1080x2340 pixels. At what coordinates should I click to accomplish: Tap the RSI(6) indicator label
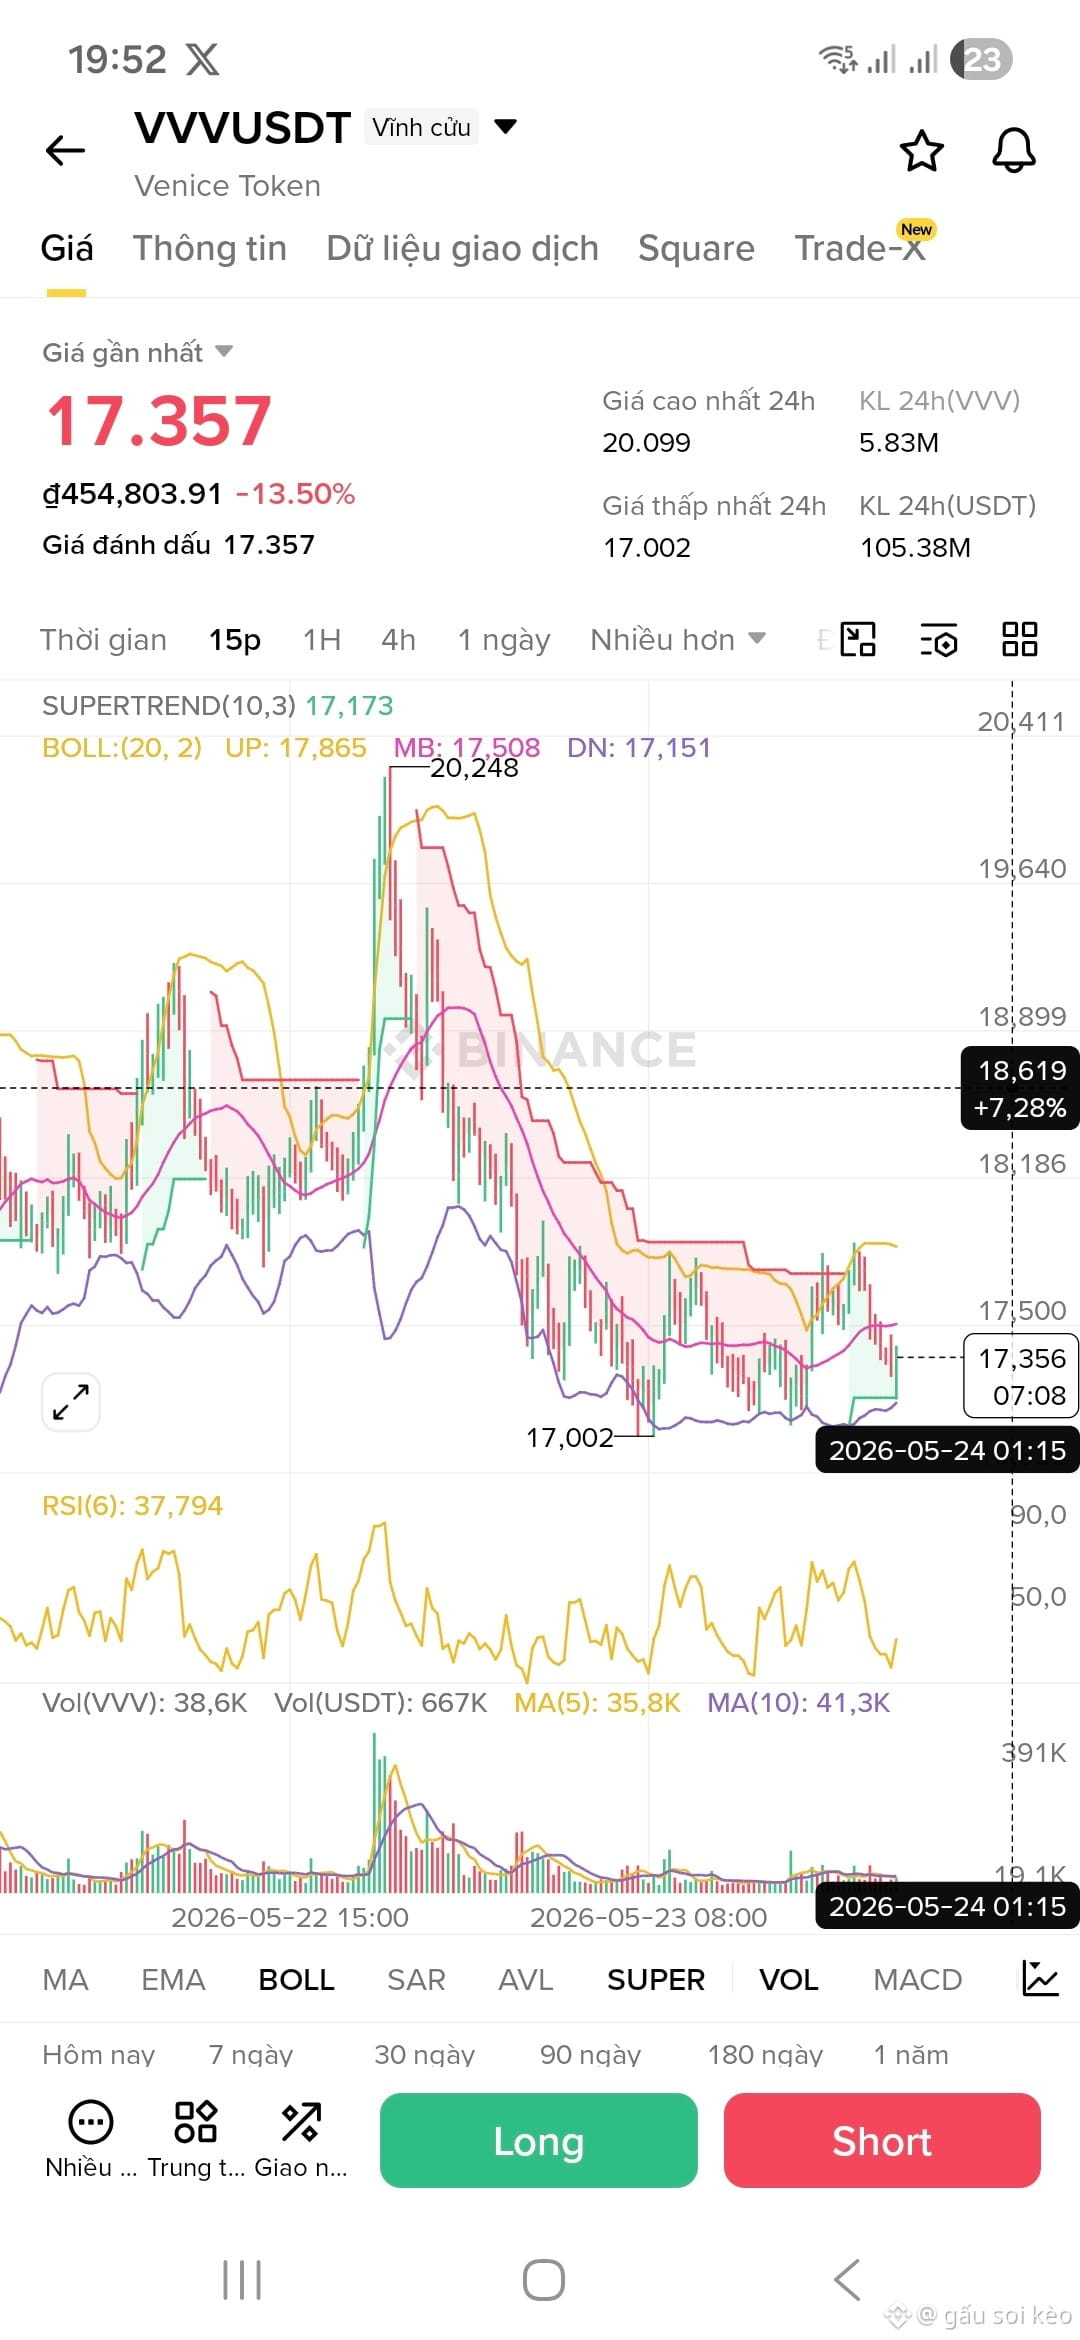point(132,1505)
